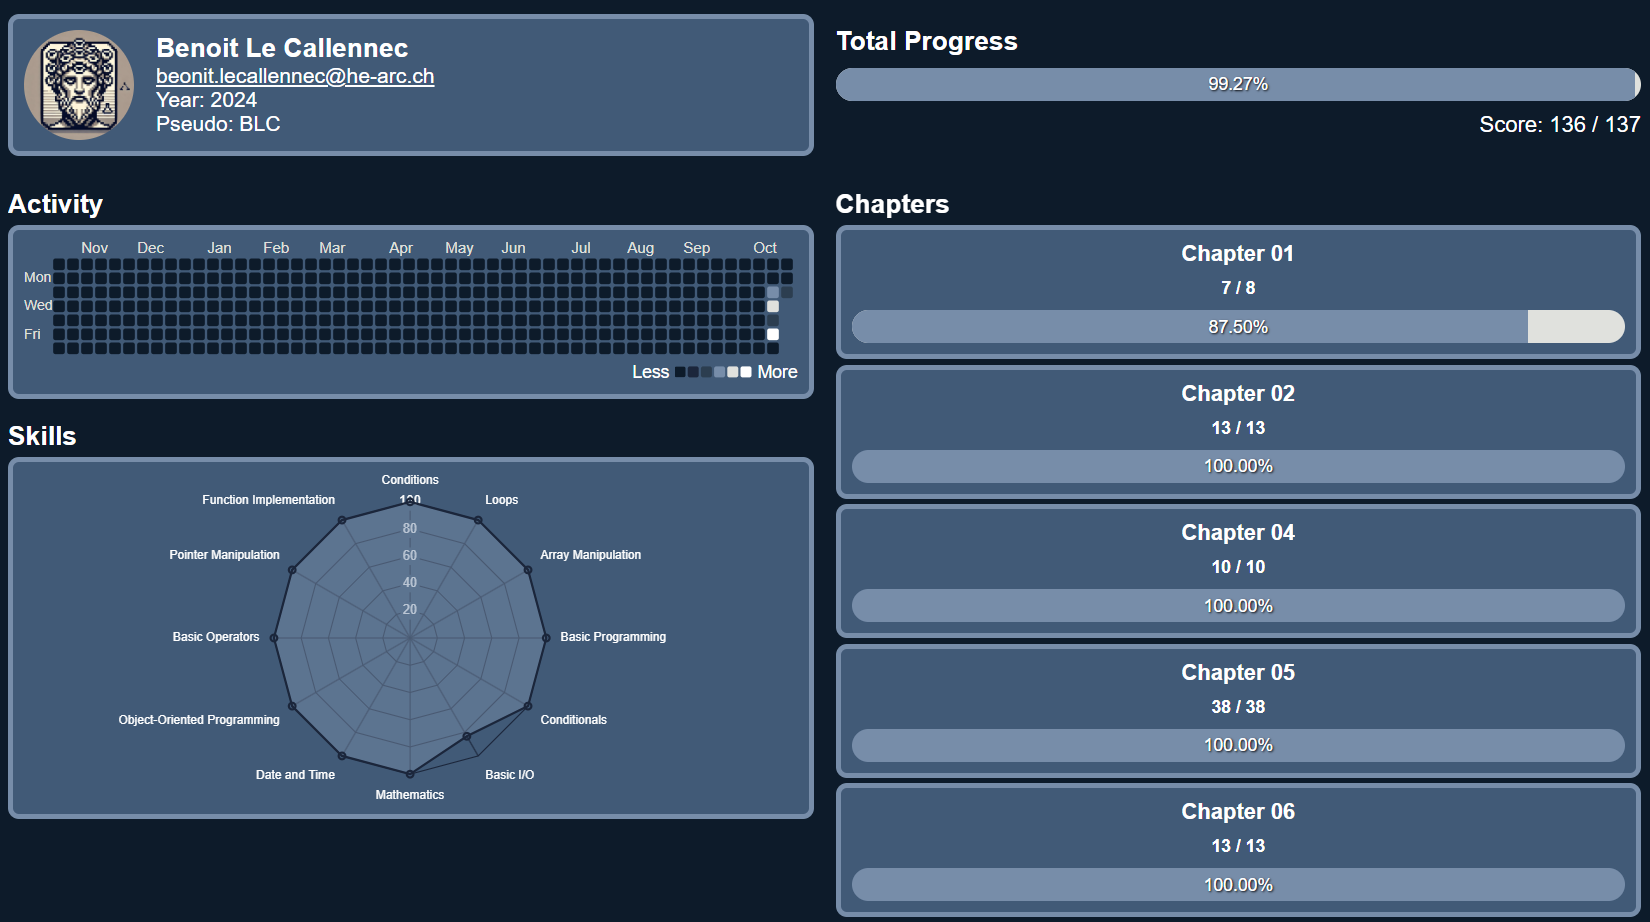The width and height of the screenshot is (1650, 922).
Task: Open the beonit.lecallennec@he-arc.ch email link
Action: point(295,76)
